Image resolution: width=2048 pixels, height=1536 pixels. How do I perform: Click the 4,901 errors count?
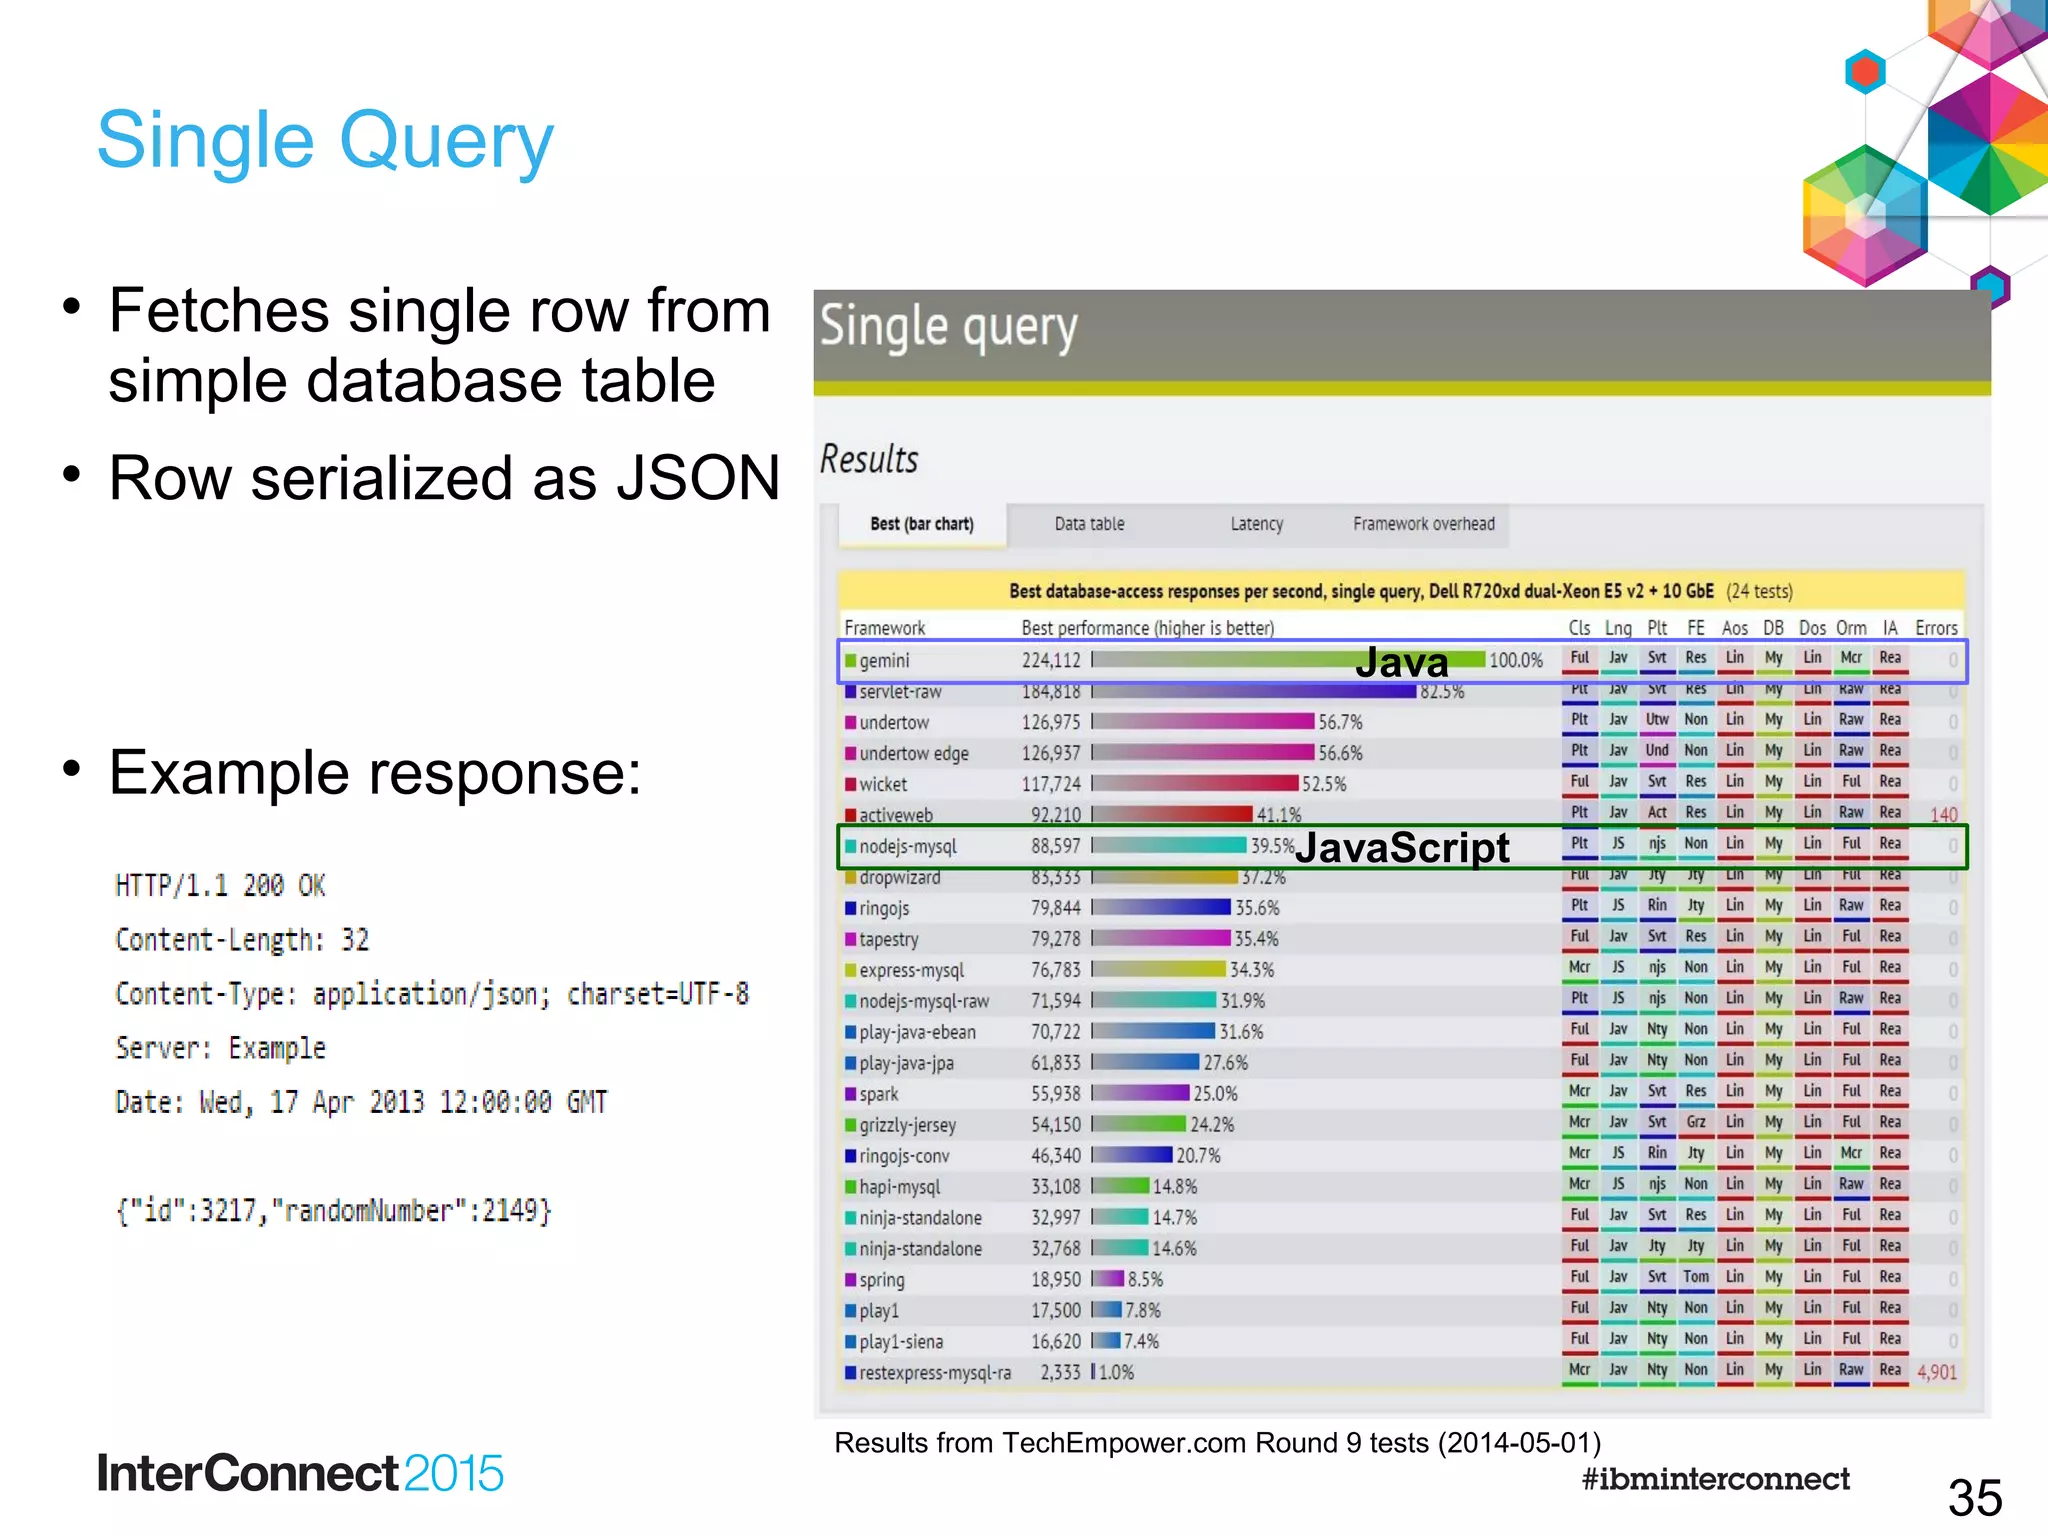[x=1937, y=1373]
